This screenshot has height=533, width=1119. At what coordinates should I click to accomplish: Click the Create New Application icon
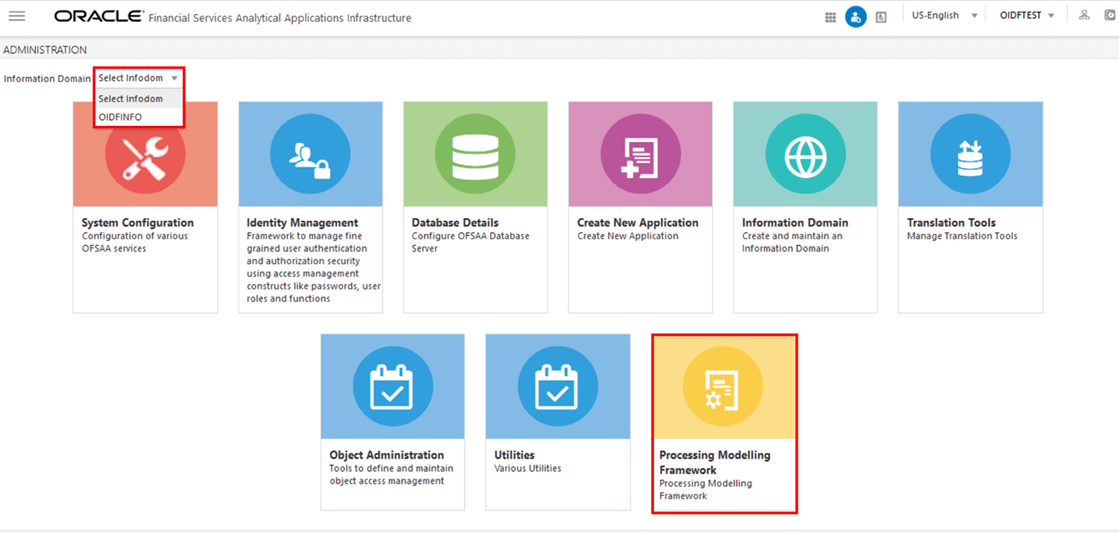pyautogui.click(x=640, y=154)
